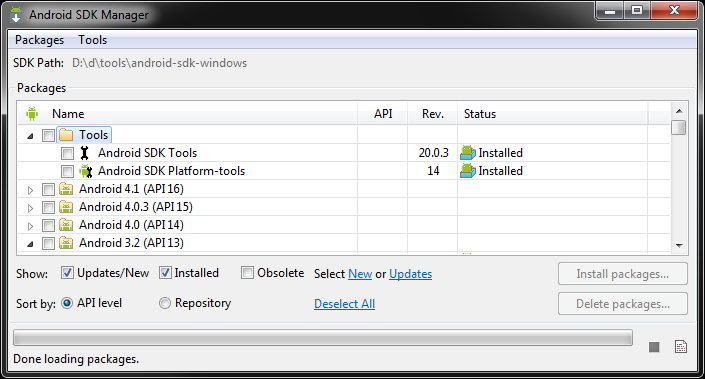Click the Done loading packages status text
This screenshot has width=705, height=379.
pyautogui.click(x=76, y=359)
